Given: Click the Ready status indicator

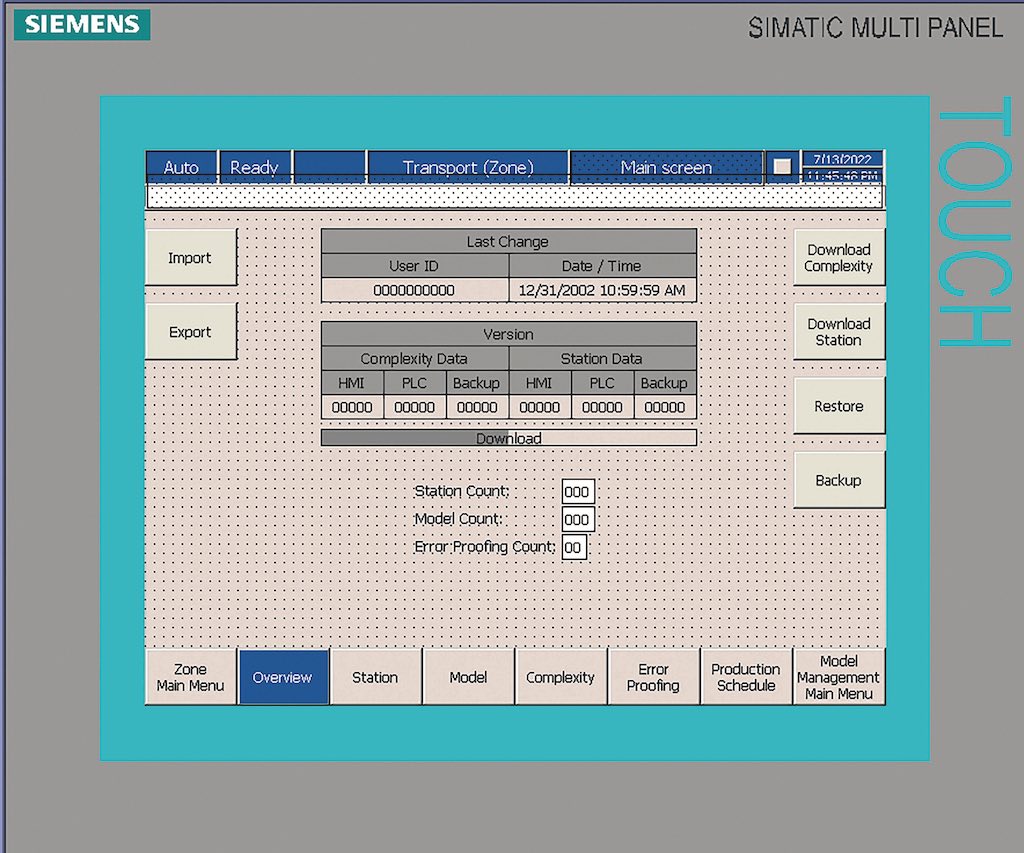Looking at the screenshot, I should click(255, 167).
